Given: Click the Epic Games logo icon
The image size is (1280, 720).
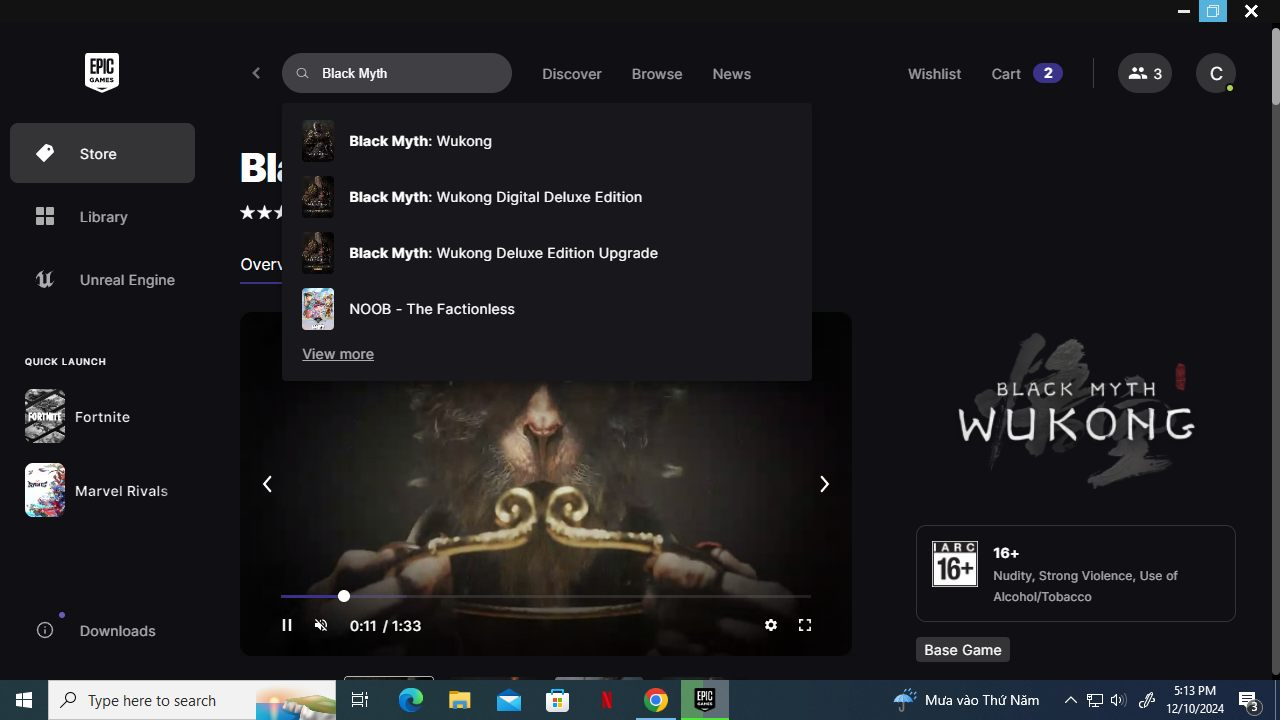Looking at the screenshot, I should coord(101,73).
